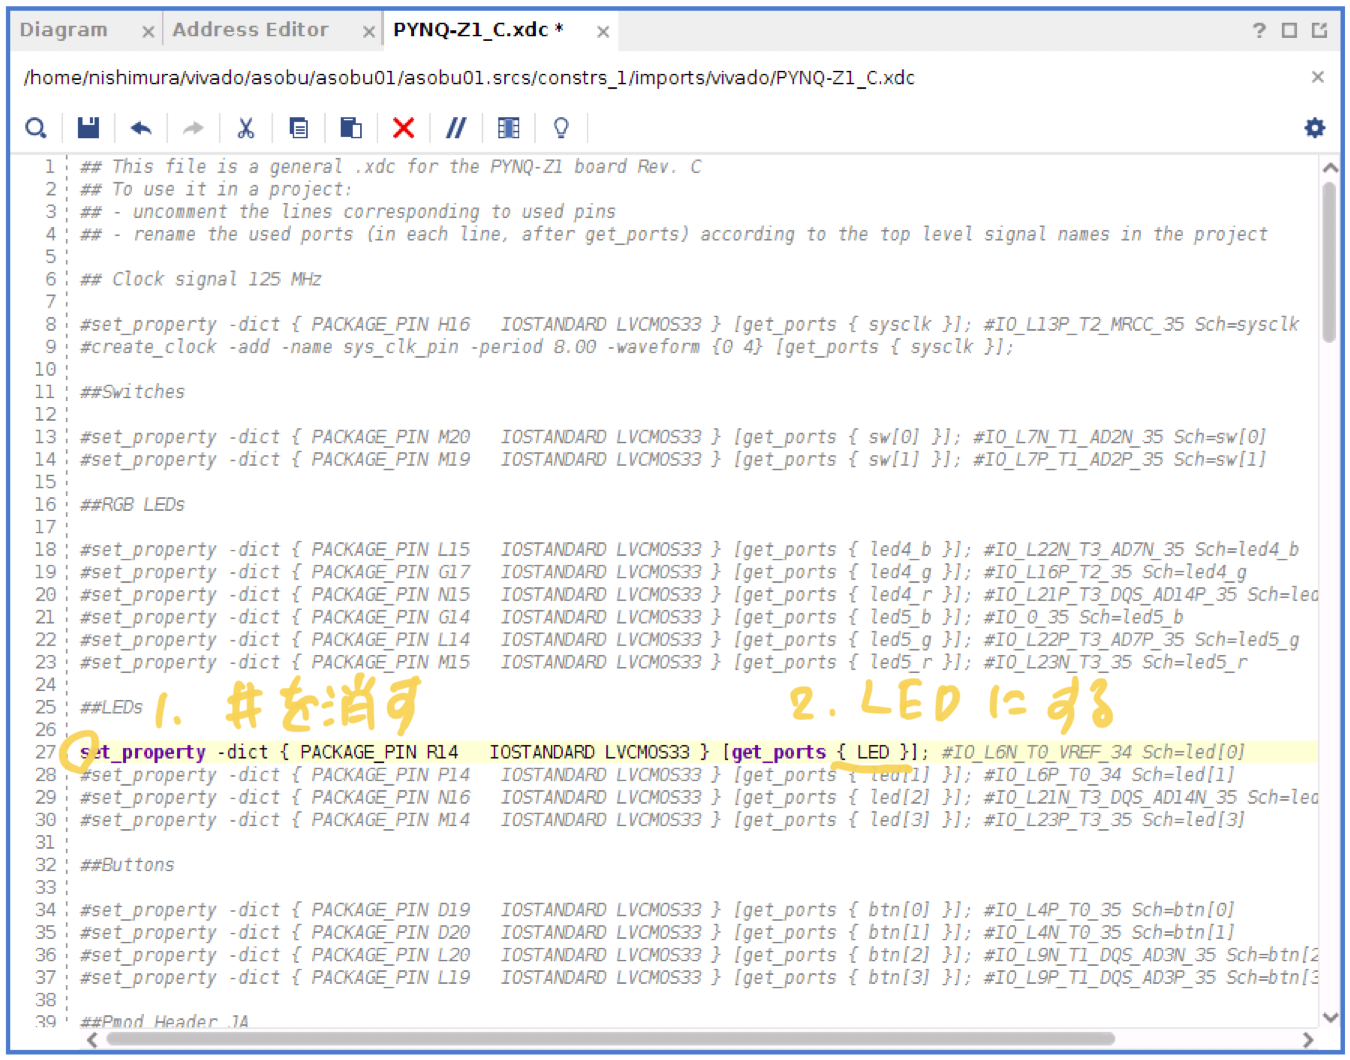Click the sw[0] constraint line
1350x1060 pixels.
click(x=673, y=437)
